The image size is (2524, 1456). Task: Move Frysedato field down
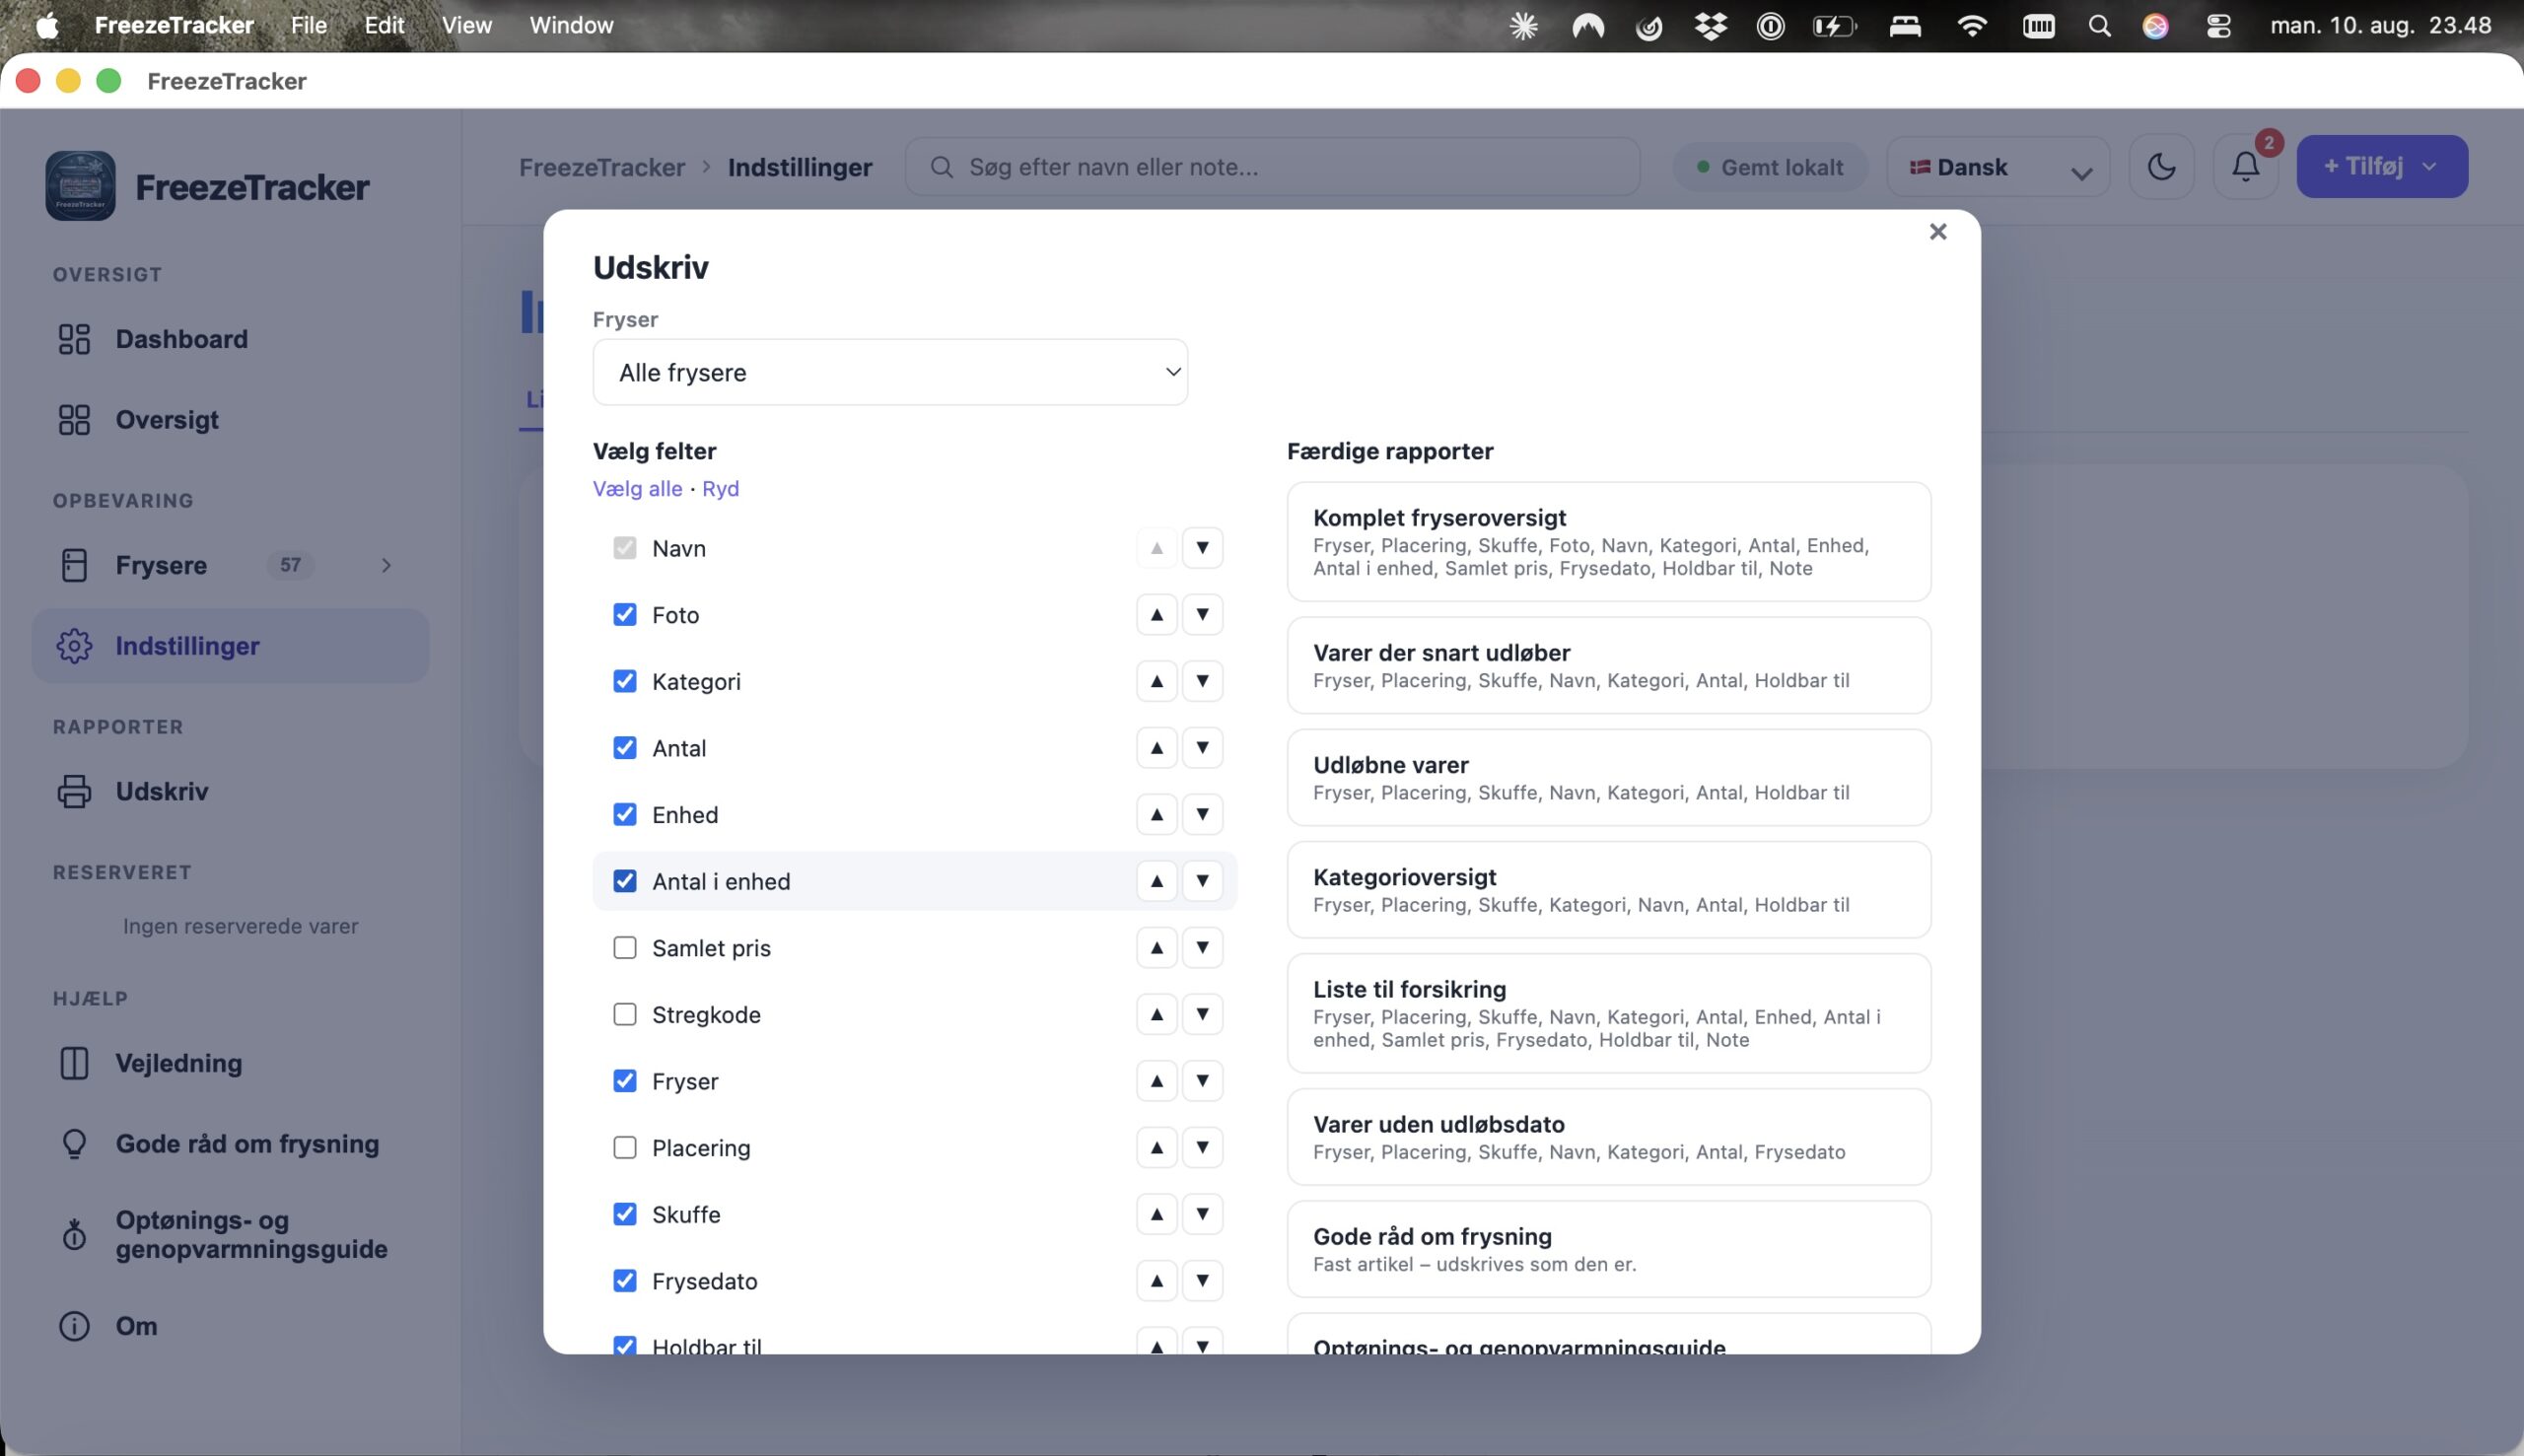pos(1202,1281)
